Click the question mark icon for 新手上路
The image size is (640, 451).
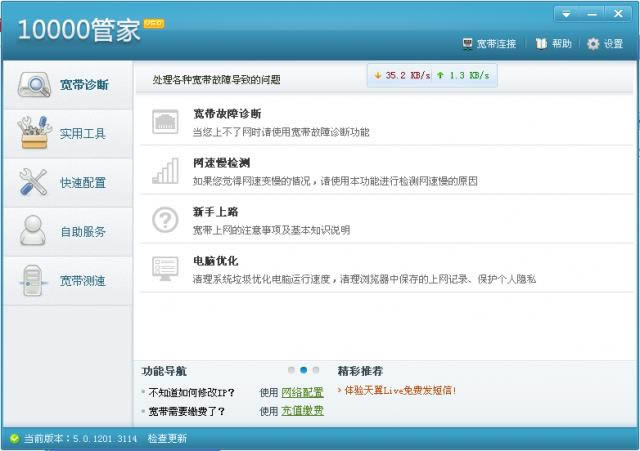(x=165, y=220)
